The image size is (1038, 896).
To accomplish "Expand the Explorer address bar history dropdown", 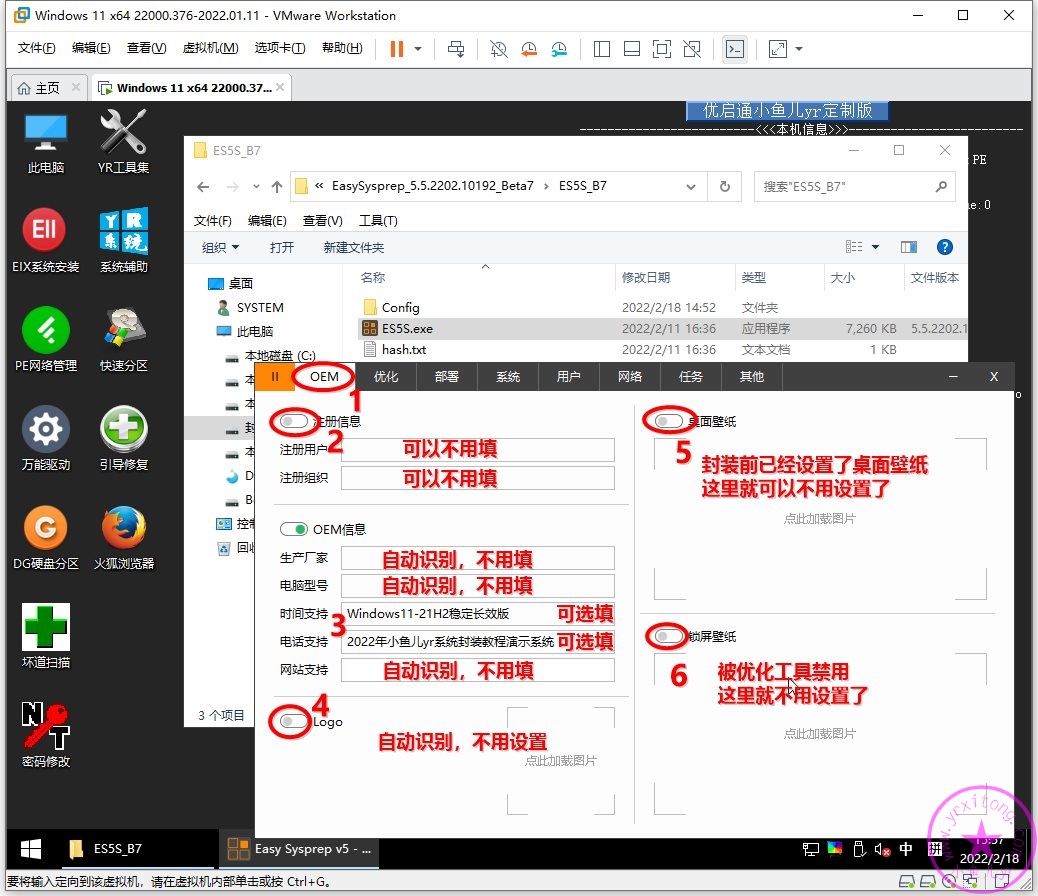I will click(690, 187).
